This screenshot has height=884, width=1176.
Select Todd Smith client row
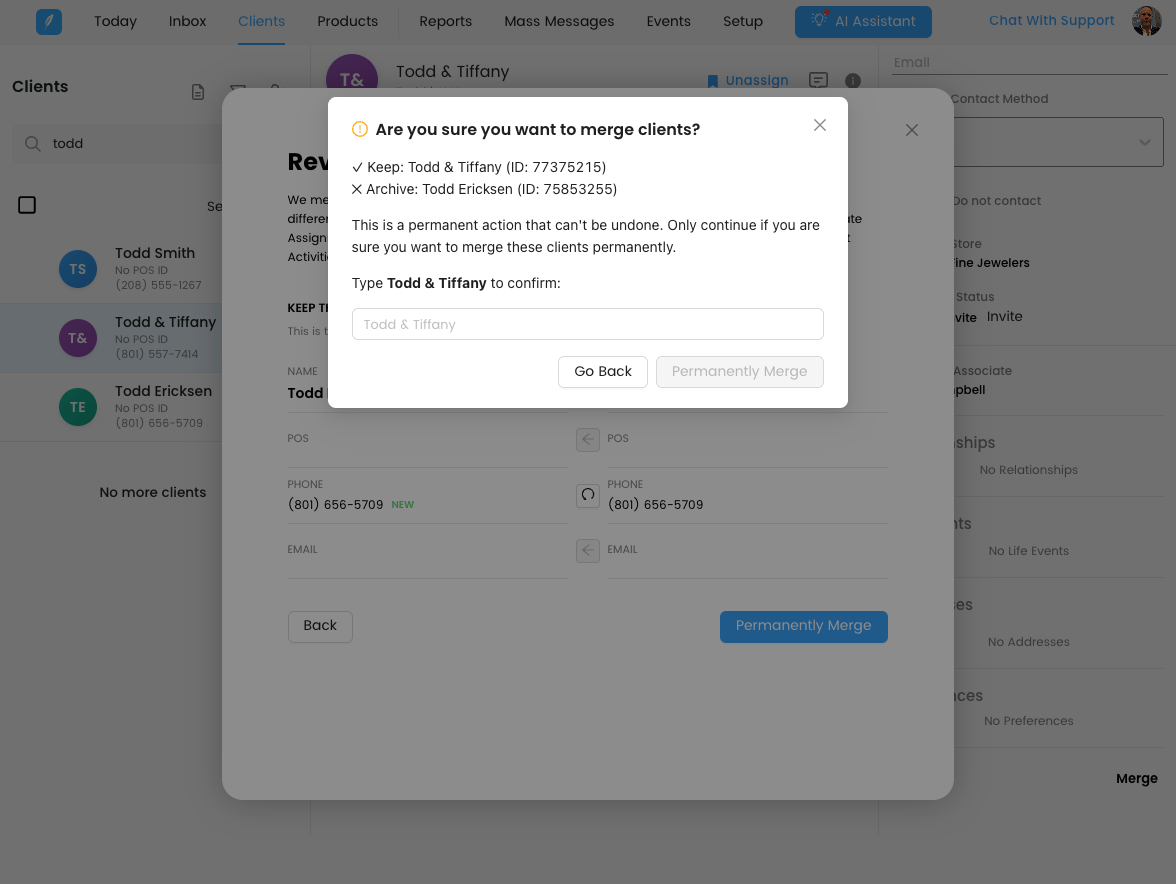[x=111, y=269]
